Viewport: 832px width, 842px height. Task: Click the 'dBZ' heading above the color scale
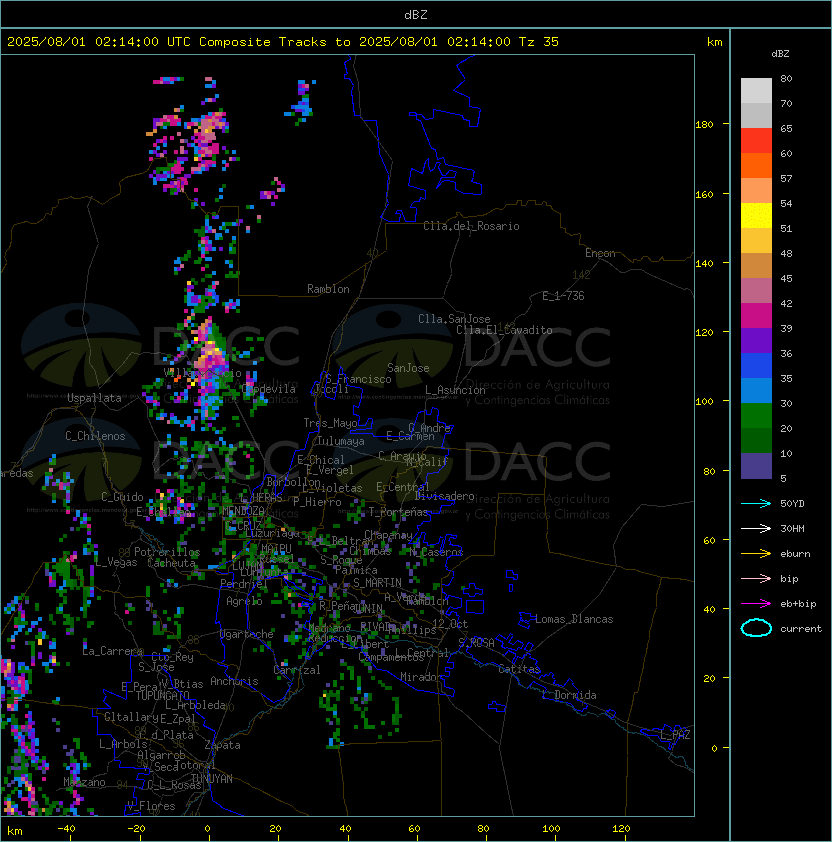point(780,54)
